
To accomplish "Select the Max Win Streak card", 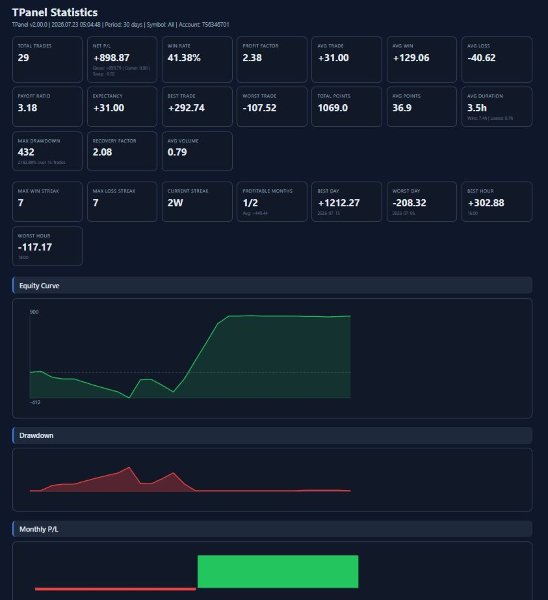I will [47, 201].
